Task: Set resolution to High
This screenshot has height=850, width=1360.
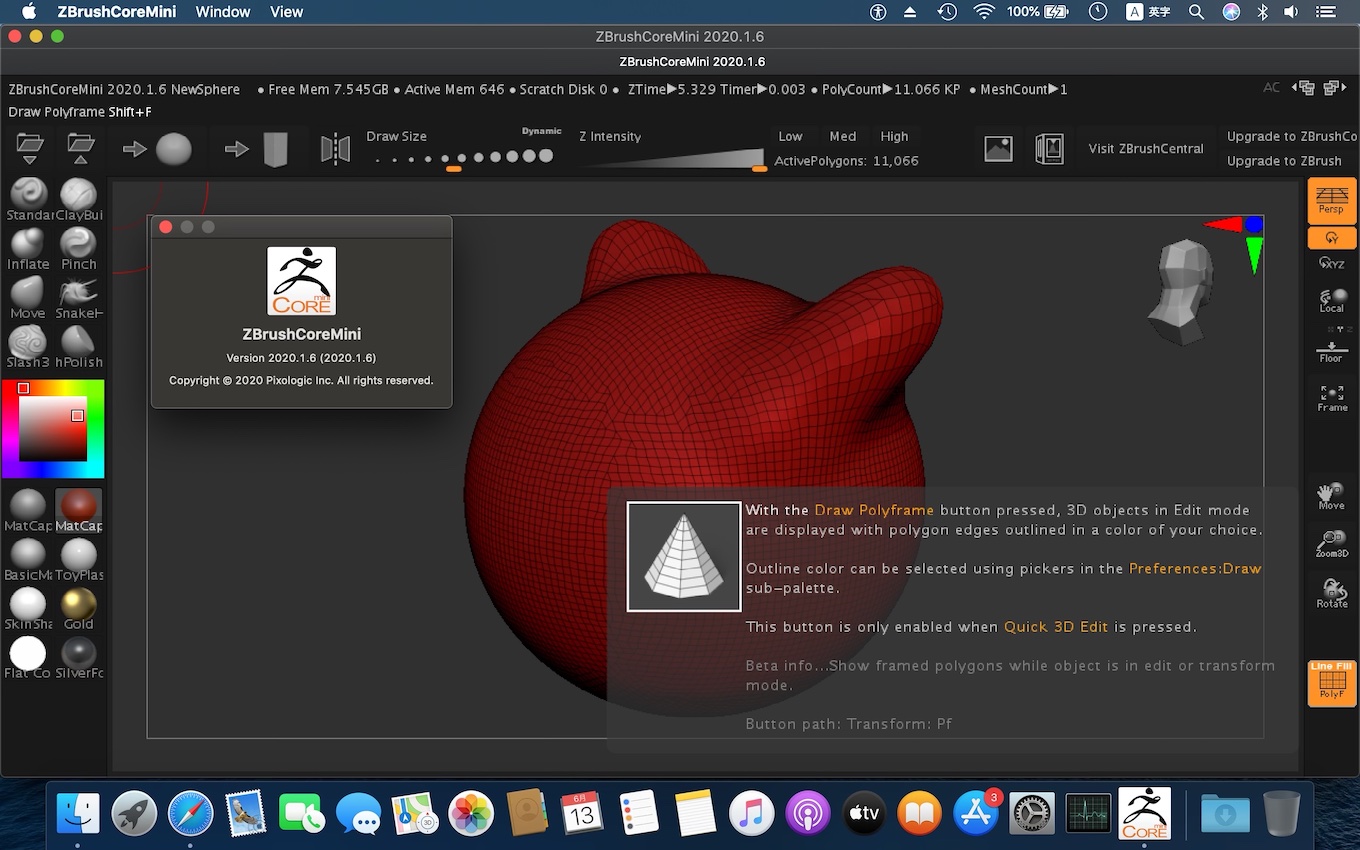Action: pyautogui.click(x=894, y=136)
